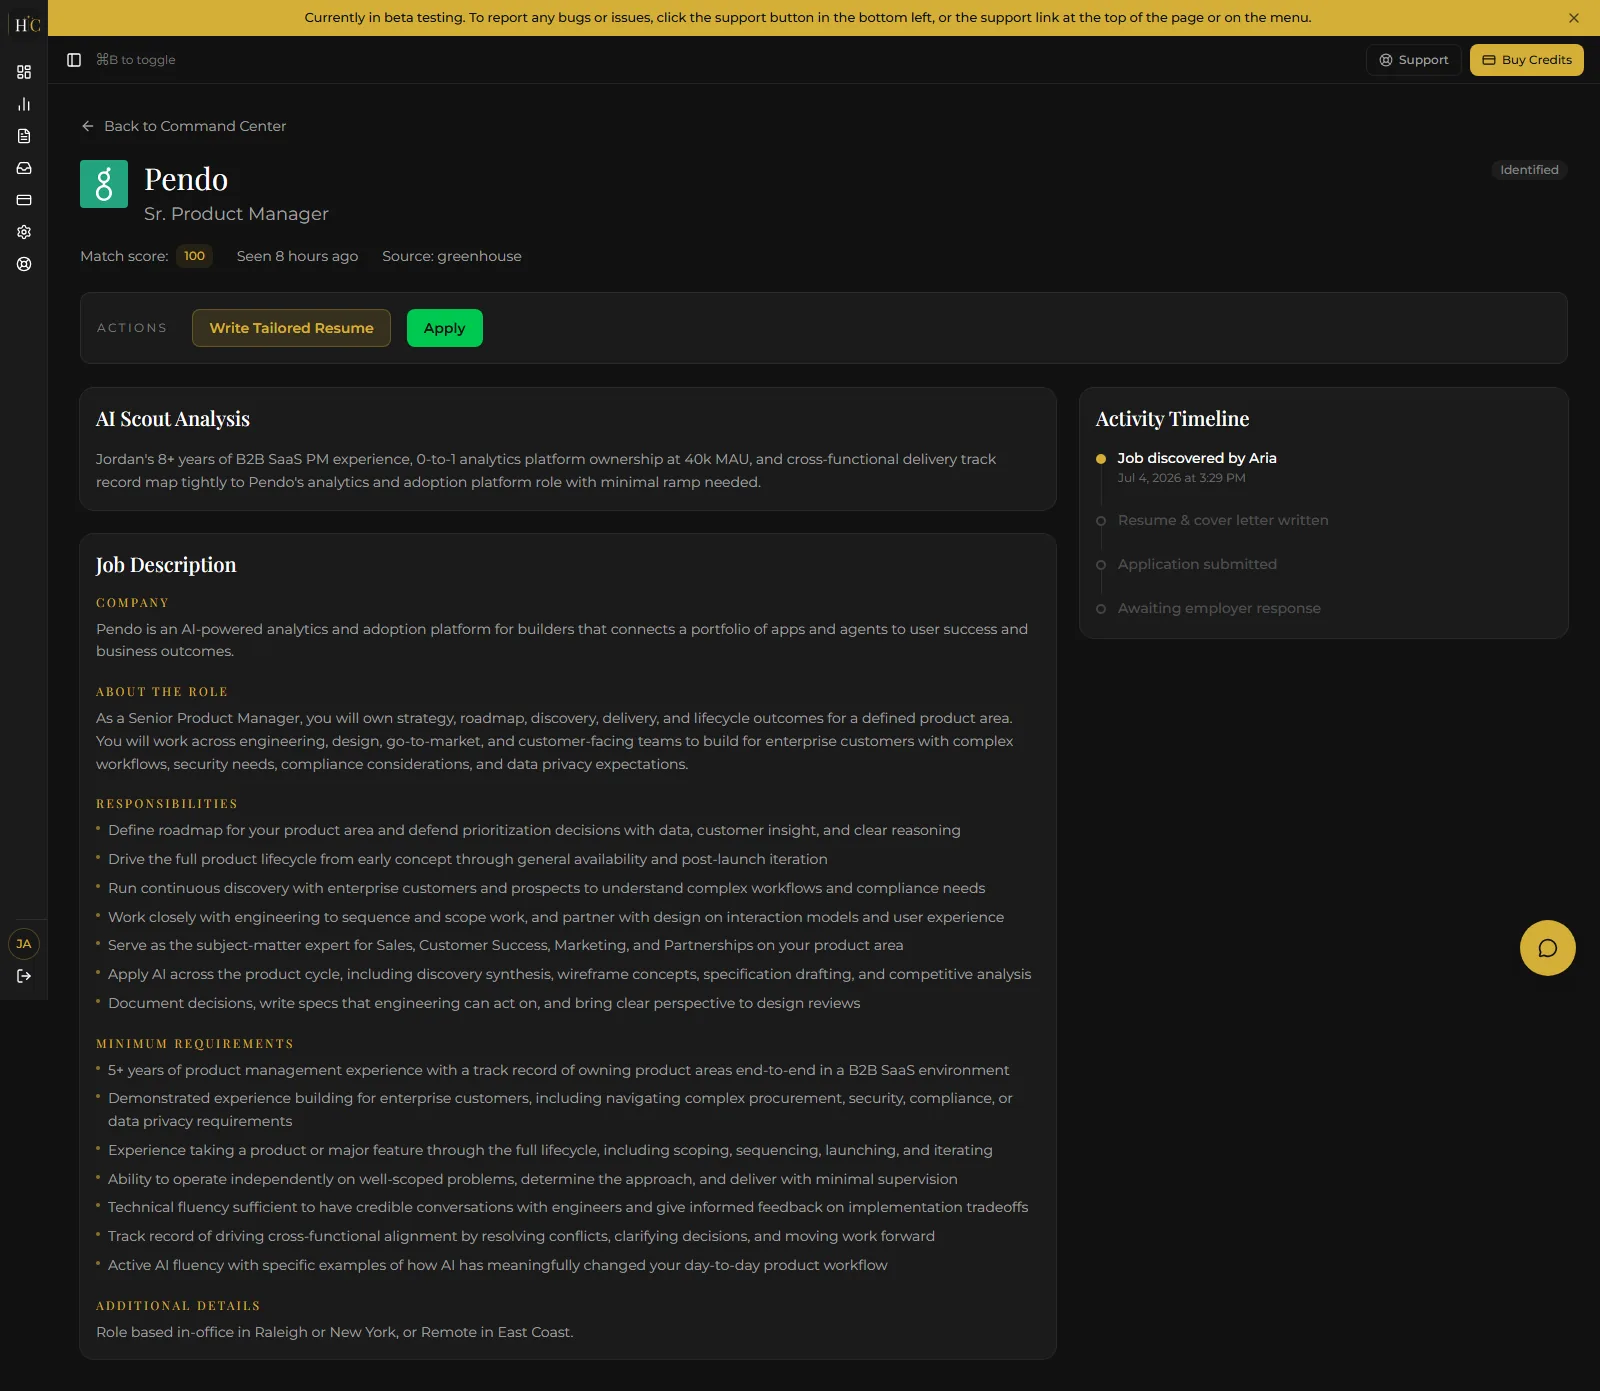Click the '⌘B to toggle' hint text
This screenshot has width=1600, height=1391.
click(x=135, y=60)
